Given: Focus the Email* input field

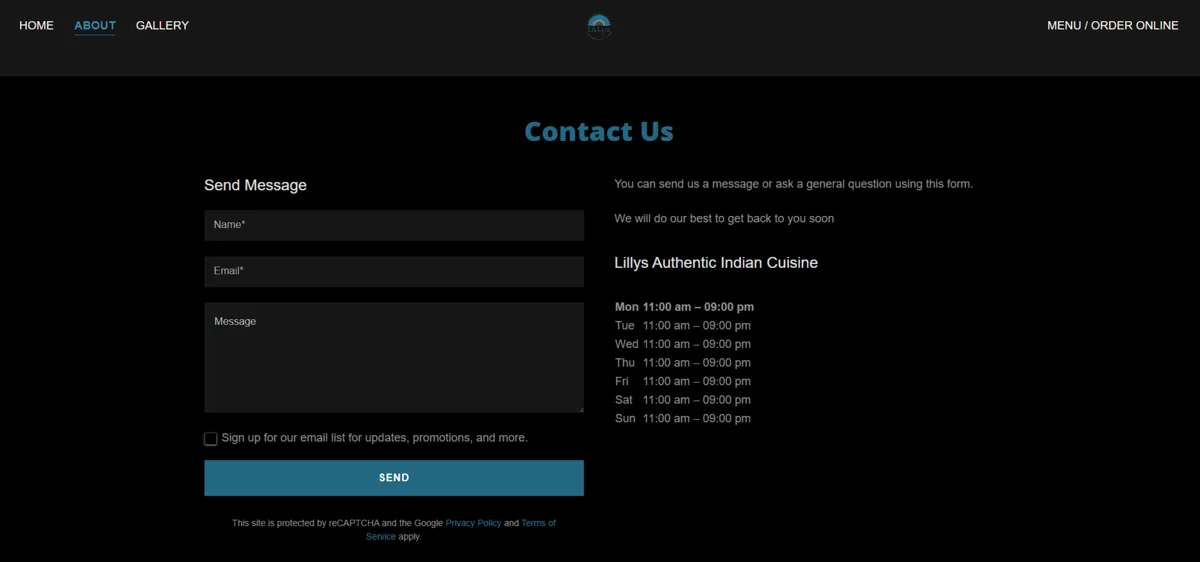Looking at the screenshot, I should (x=394, y=271).
